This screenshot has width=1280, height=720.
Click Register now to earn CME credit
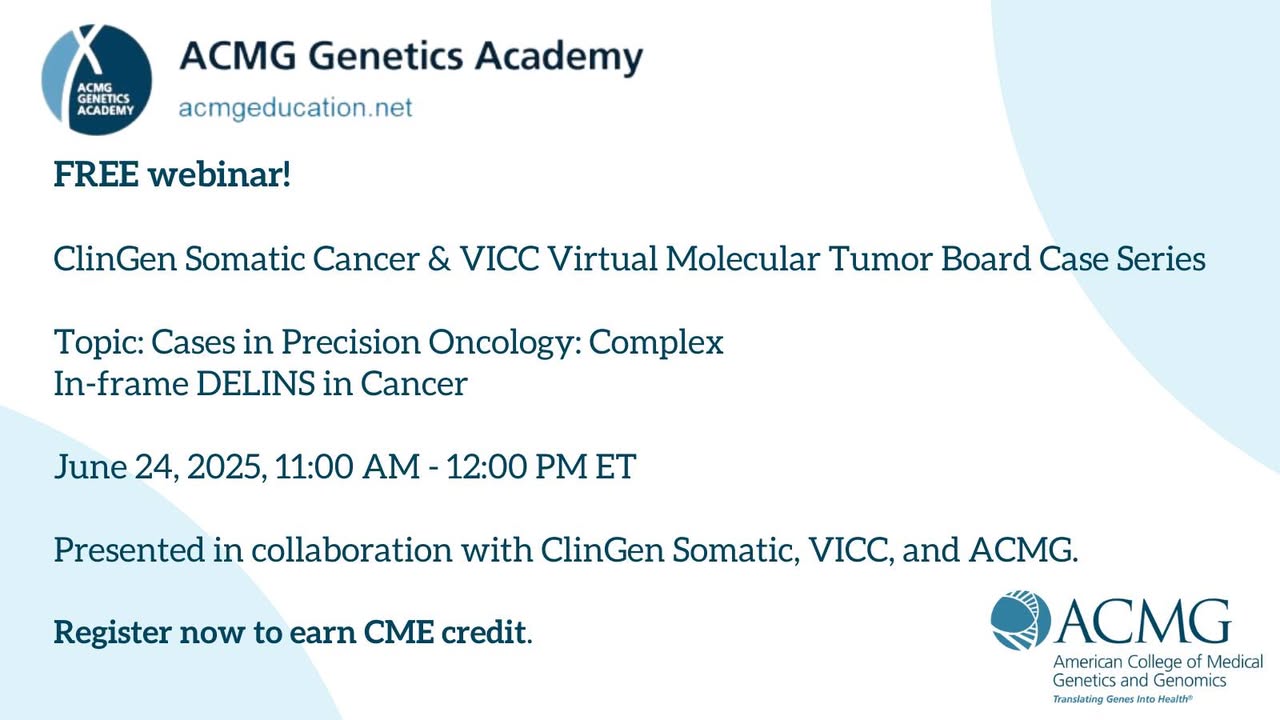(292, 633)
